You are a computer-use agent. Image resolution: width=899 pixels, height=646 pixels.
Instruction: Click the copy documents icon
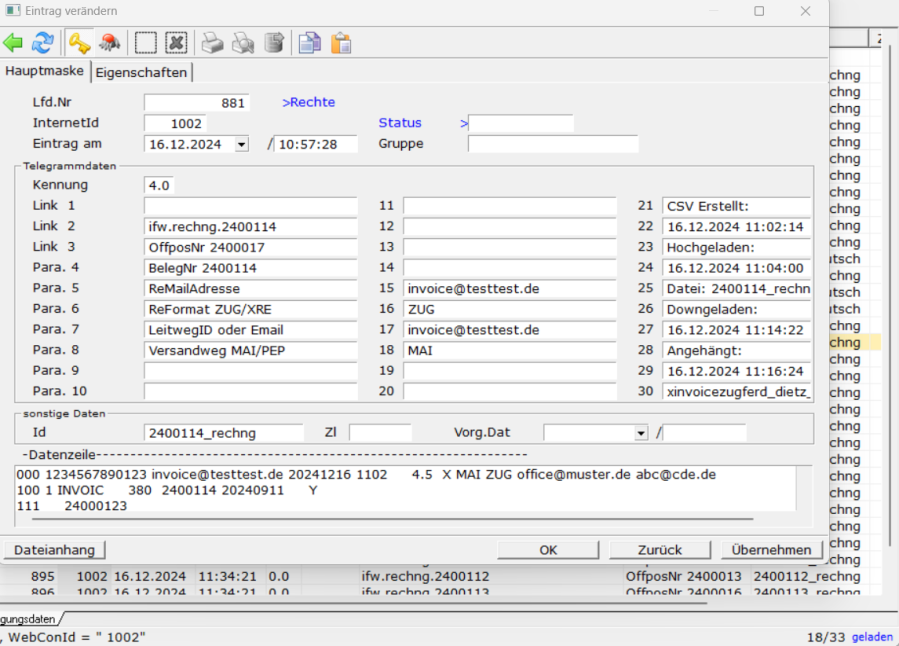pos(310,43)
